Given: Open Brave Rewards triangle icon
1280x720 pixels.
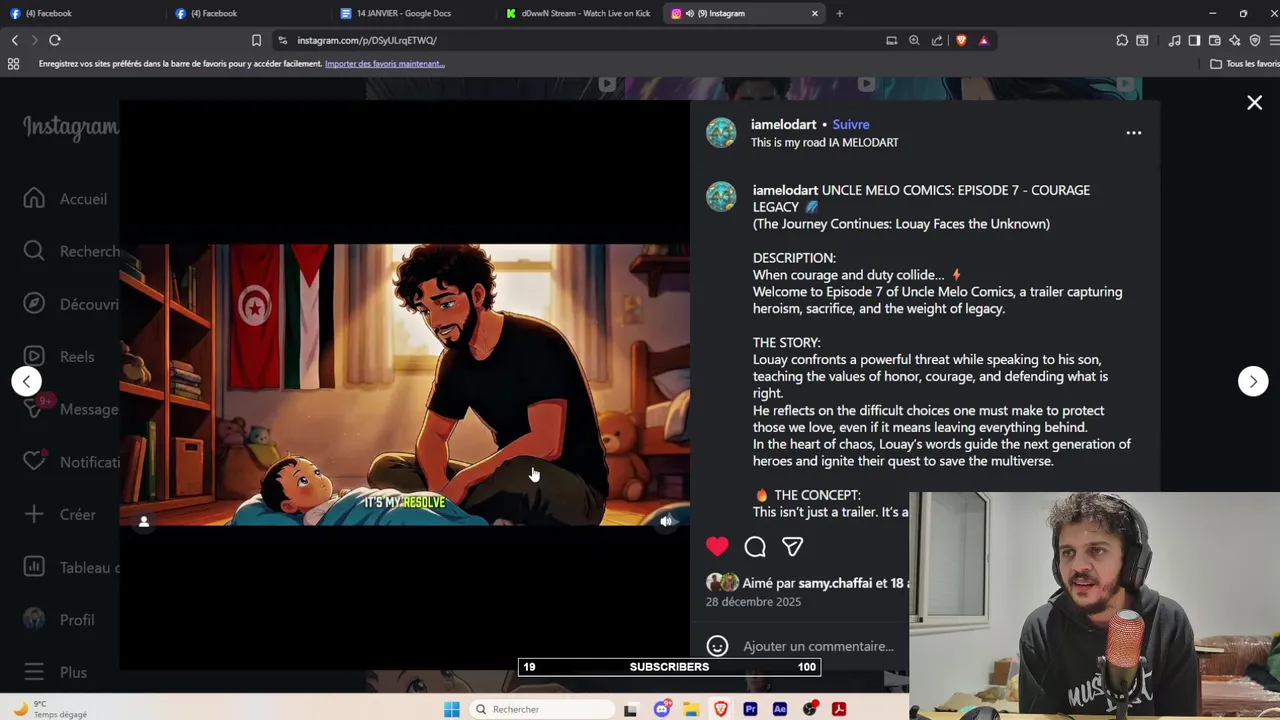Looking at the screenshot, I should [984, 40].
